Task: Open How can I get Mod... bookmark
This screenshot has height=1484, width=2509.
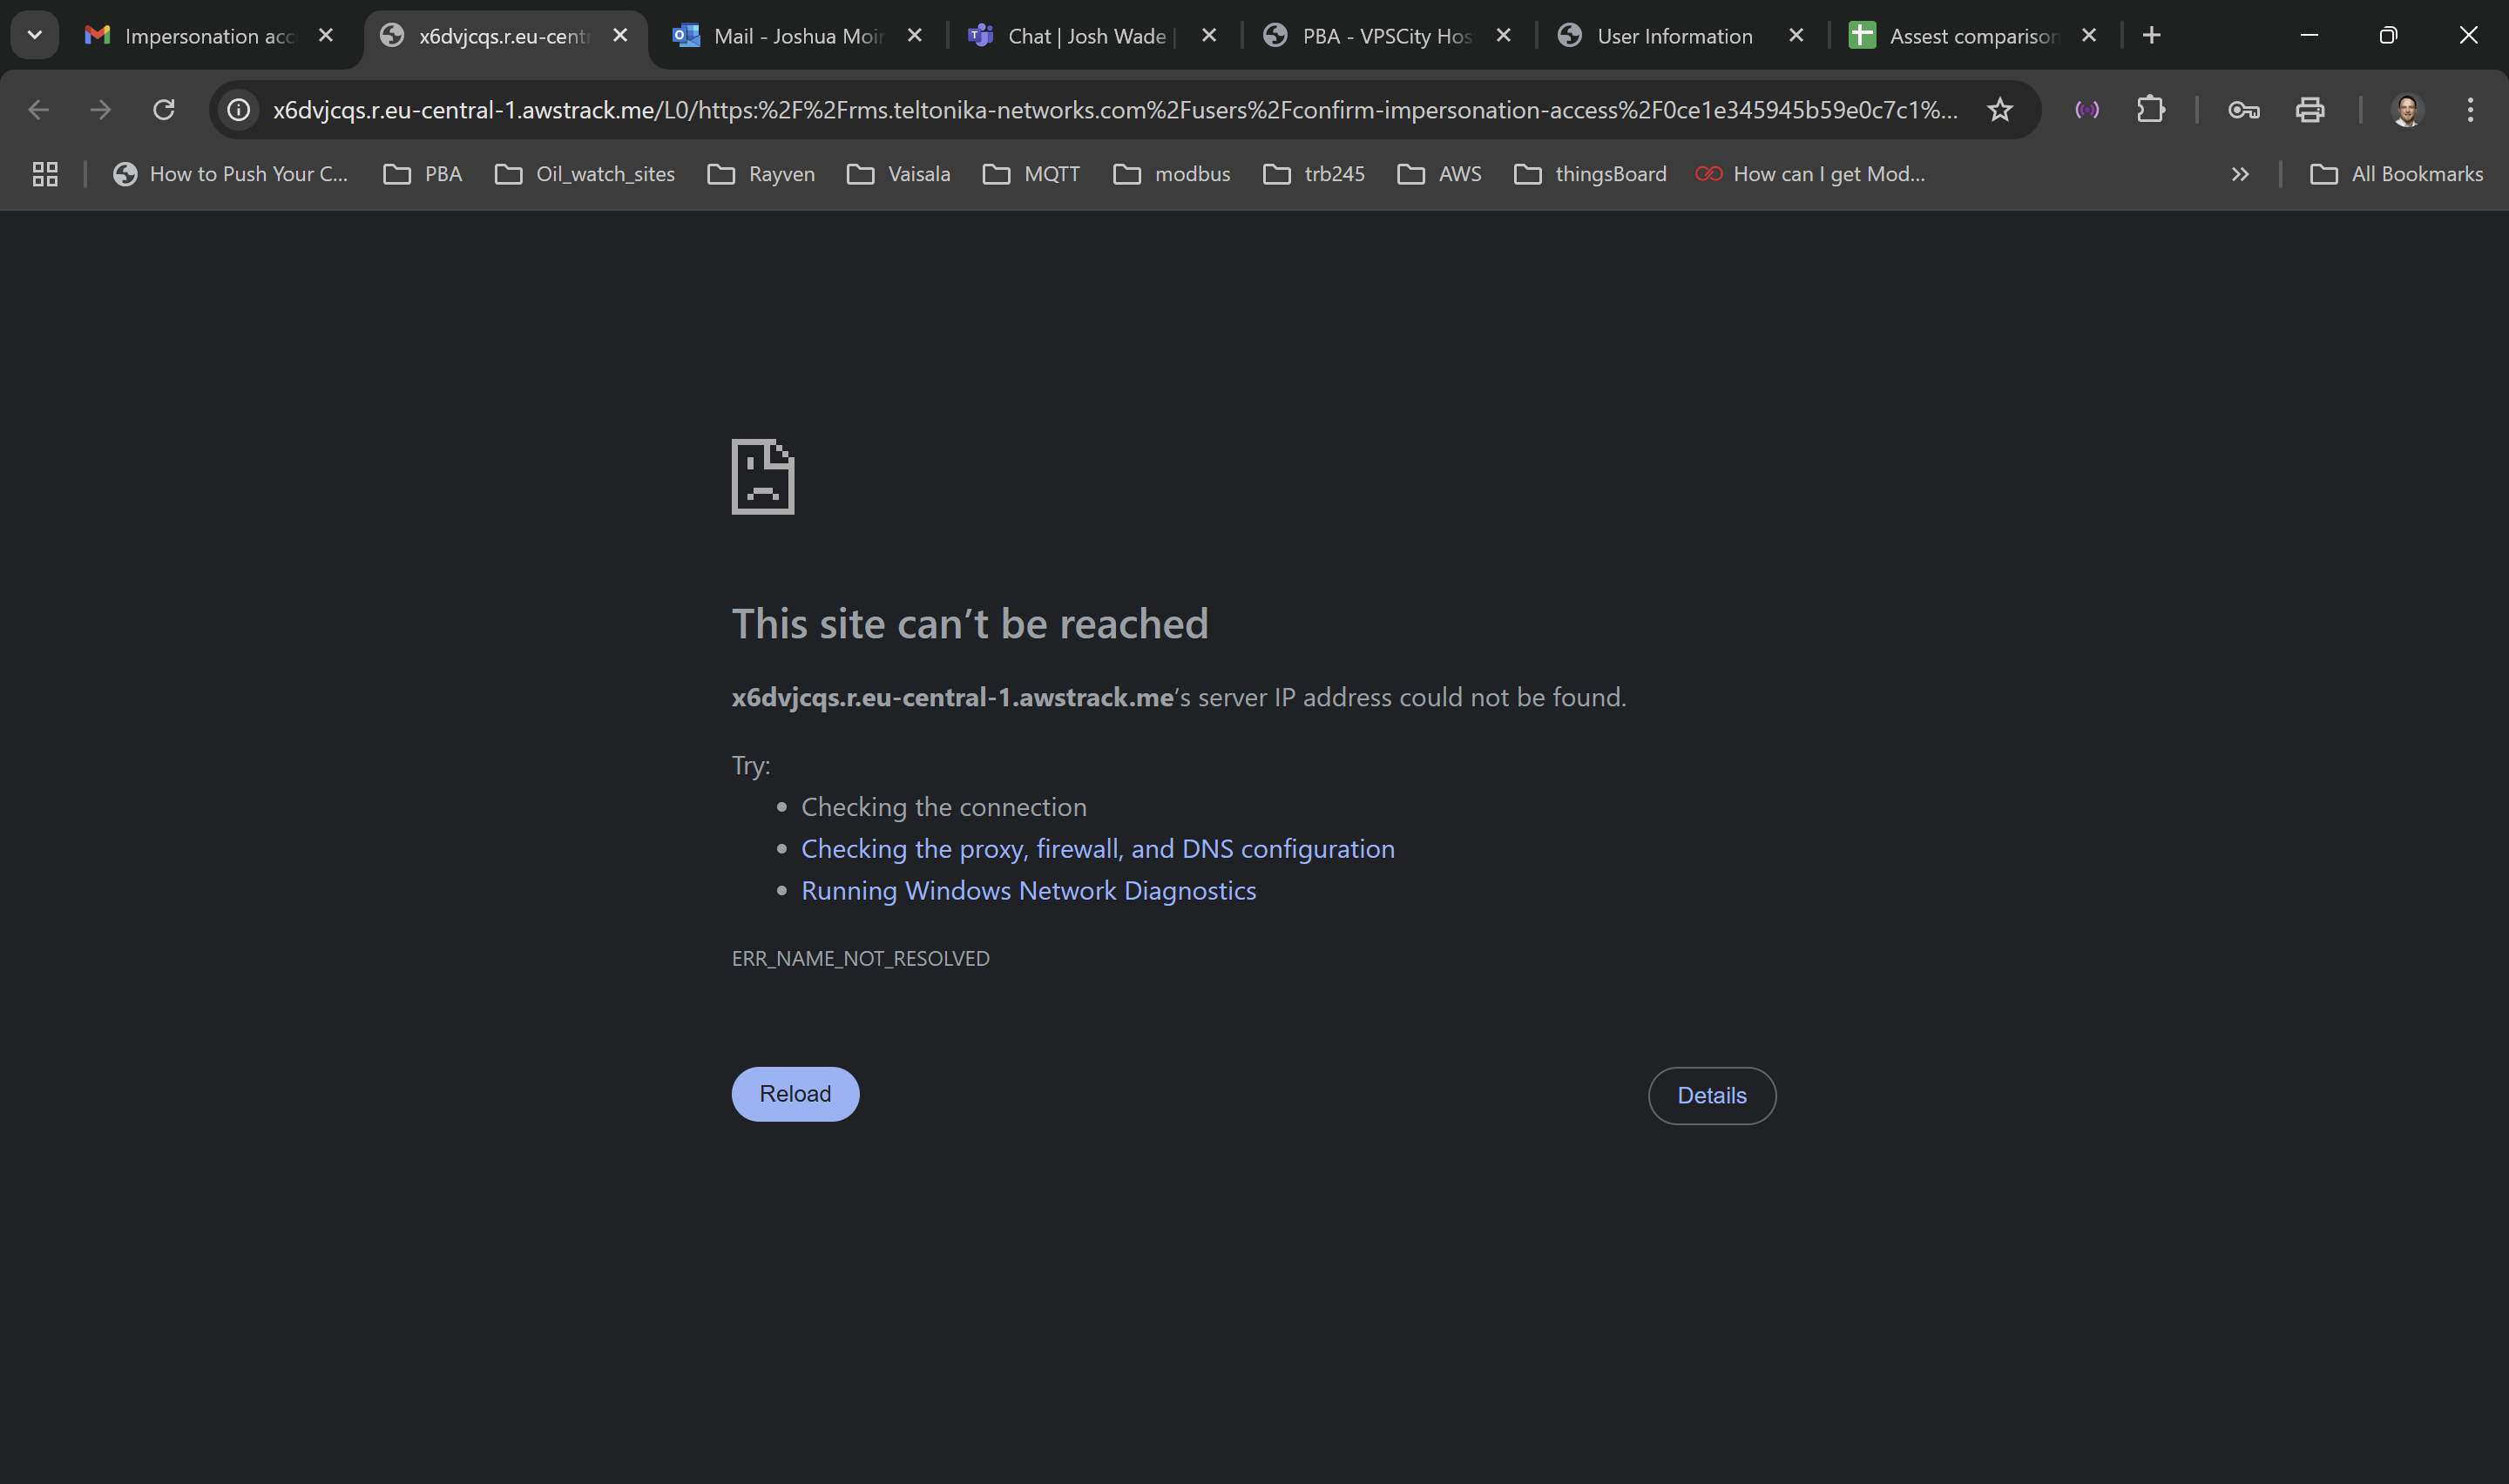Action: (1811, 174)
